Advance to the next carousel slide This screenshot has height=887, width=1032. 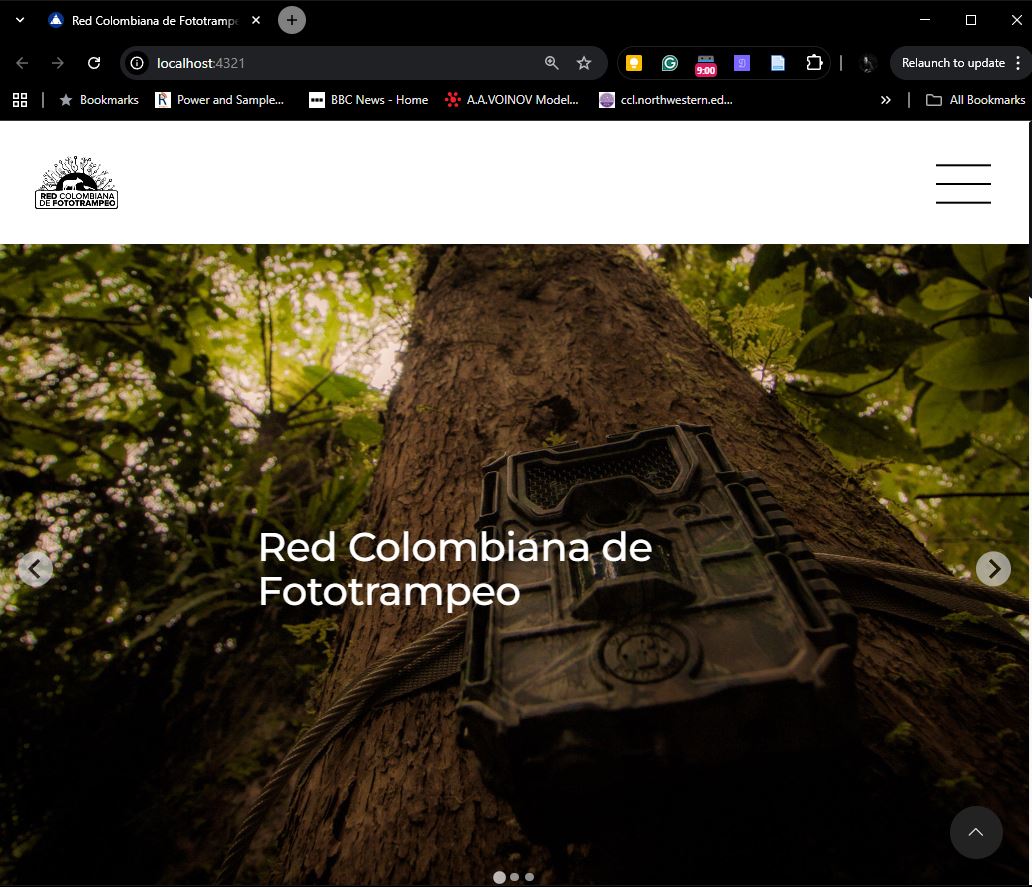pyautogui.click(x=993, y=569)
